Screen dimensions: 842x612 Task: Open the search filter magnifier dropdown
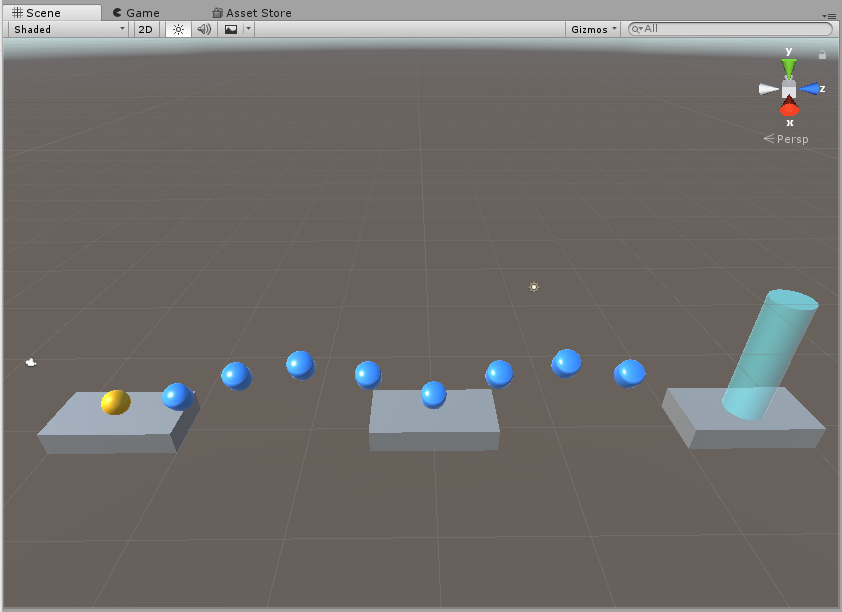pos(637,29)
